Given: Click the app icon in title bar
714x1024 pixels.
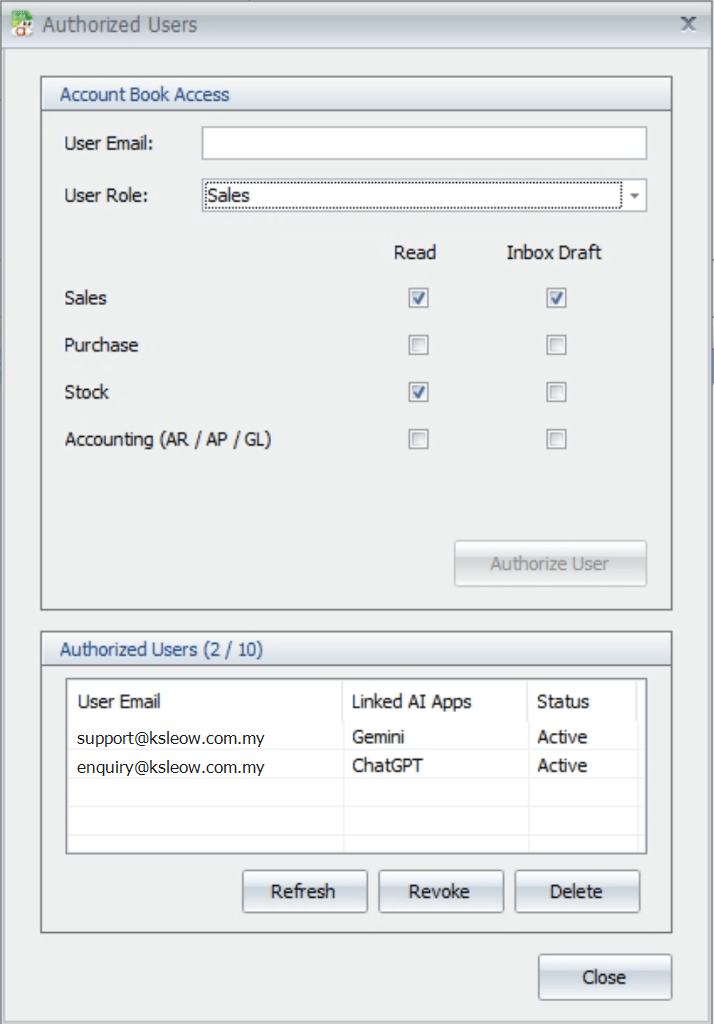Looking at the screenshot, I should click(22, 24).
